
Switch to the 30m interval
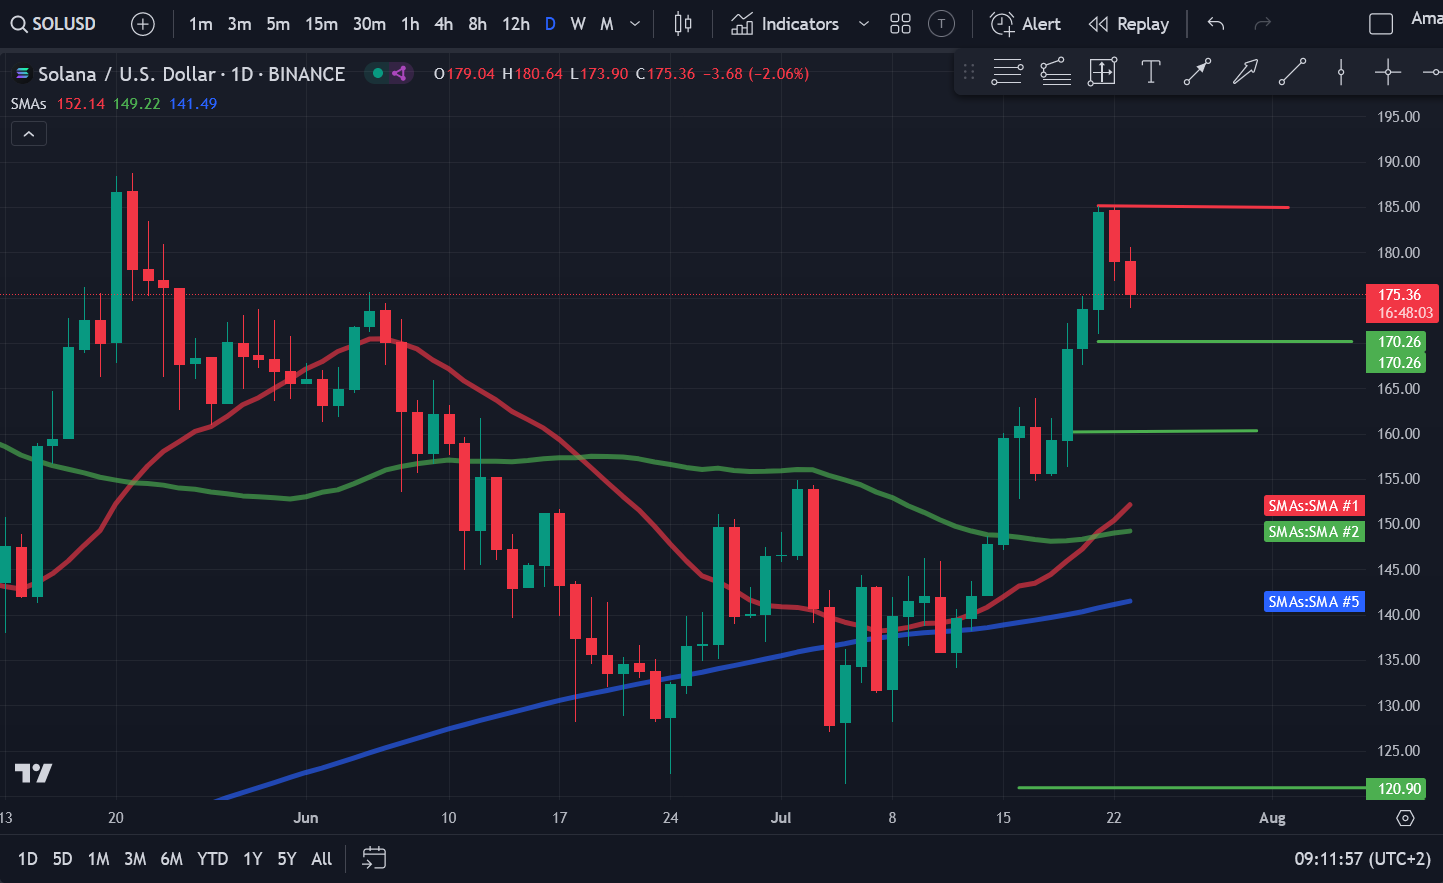click(x=369, y=24)
